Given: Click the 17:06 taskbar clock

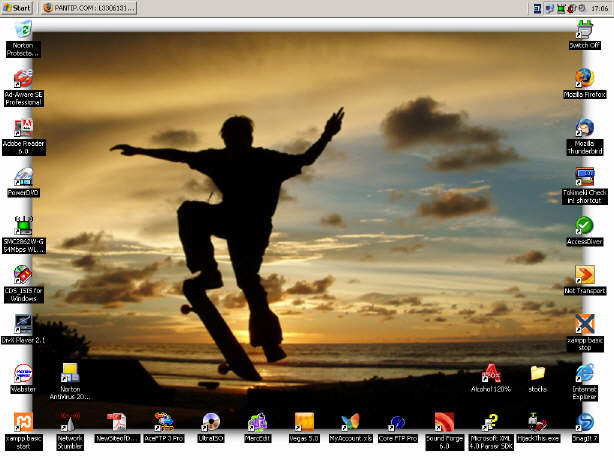Looking at the screenshot, I should pyautogui.click(x=600, y=8).
